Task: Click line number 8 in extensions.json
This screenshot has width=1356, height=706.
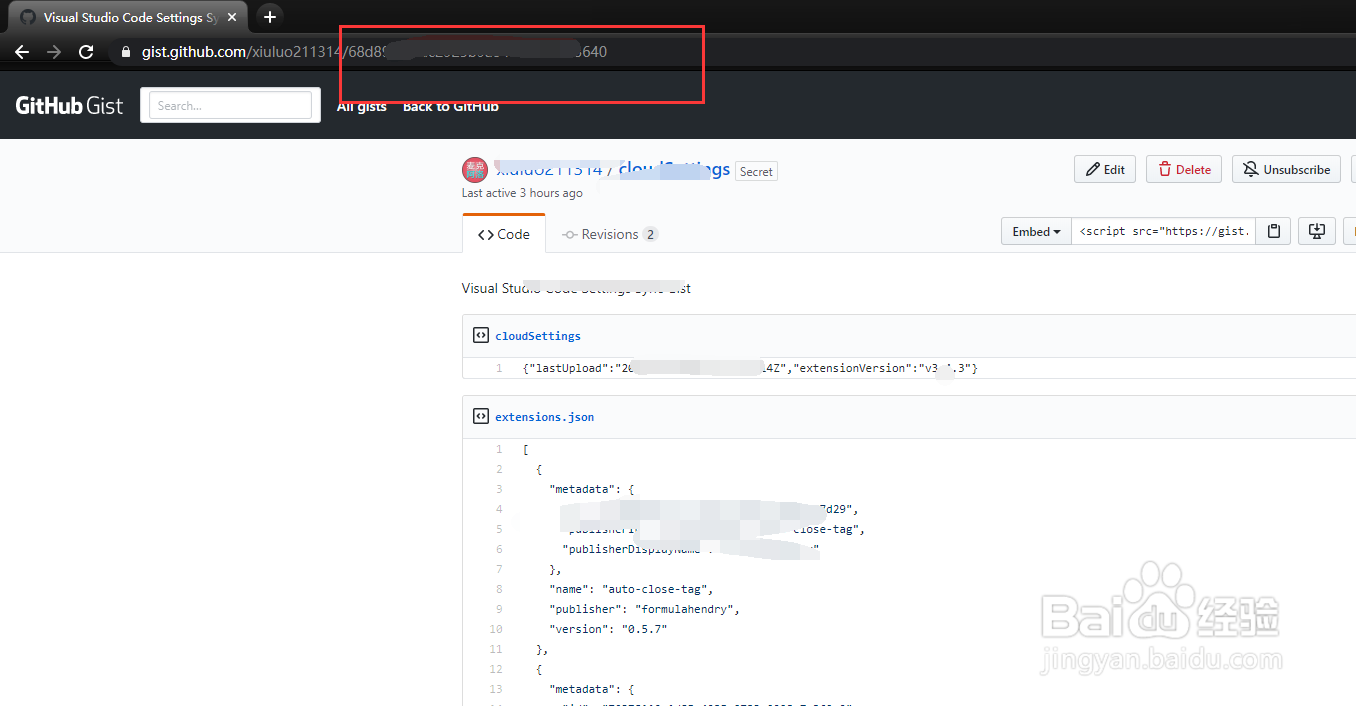Action: (x=499, y=589)
